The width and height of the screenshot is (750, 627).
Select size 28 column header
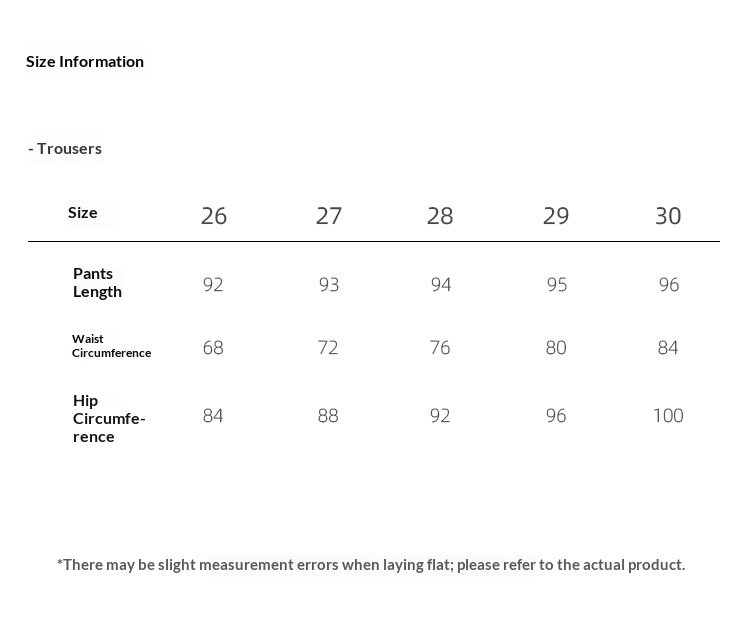[x=440, y=216]
